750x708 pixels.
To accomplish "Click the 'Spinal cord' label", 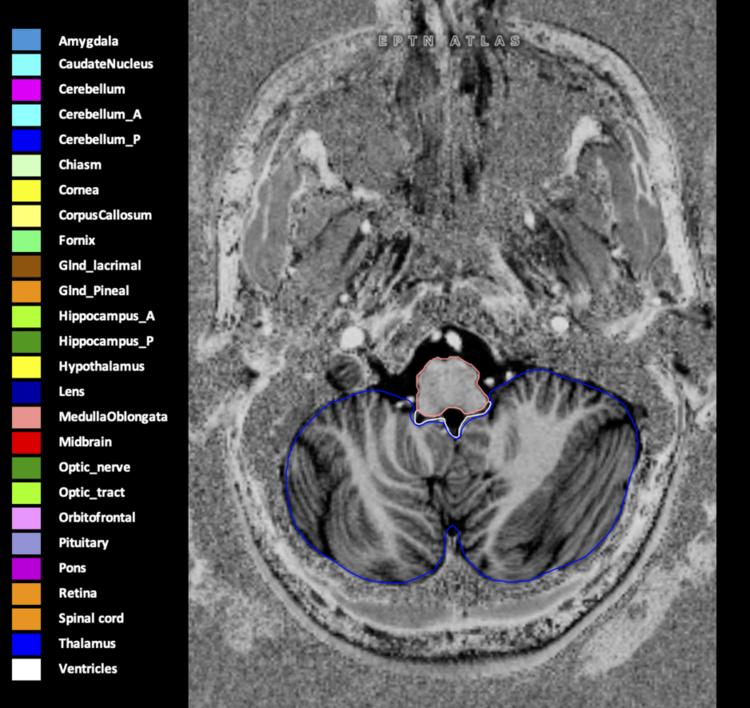I will (91, 619).
